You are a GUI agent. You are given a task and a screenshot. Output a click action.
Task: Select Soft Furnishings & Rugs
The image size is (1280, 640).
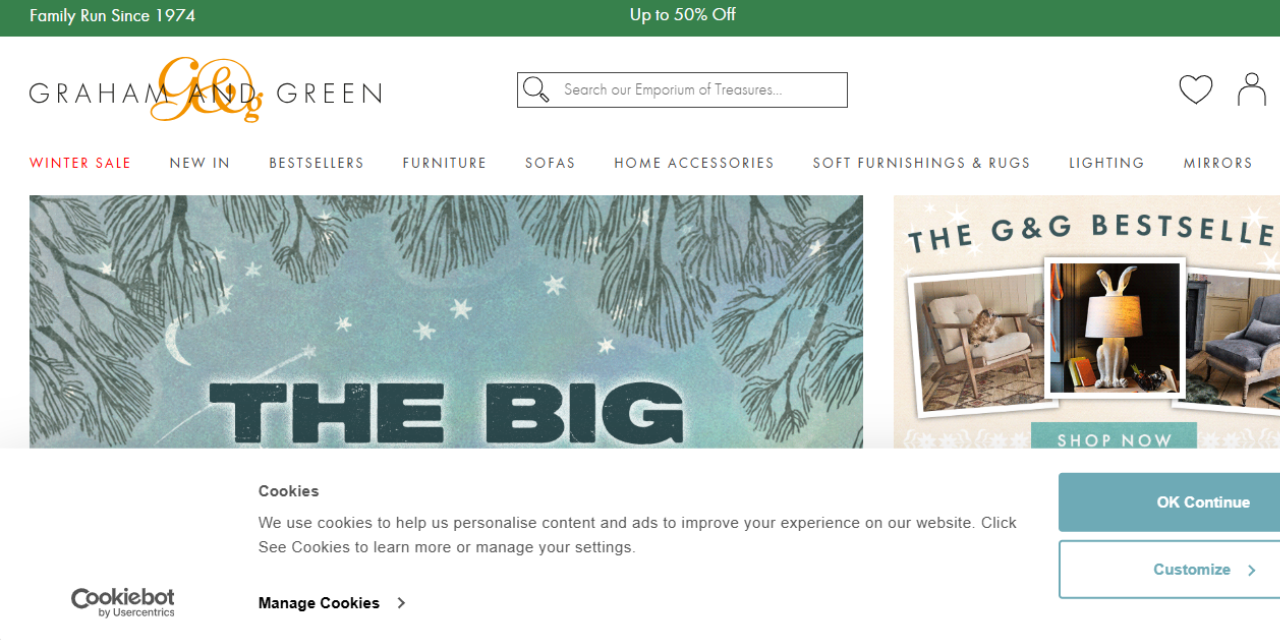click(x=921, y=163)
